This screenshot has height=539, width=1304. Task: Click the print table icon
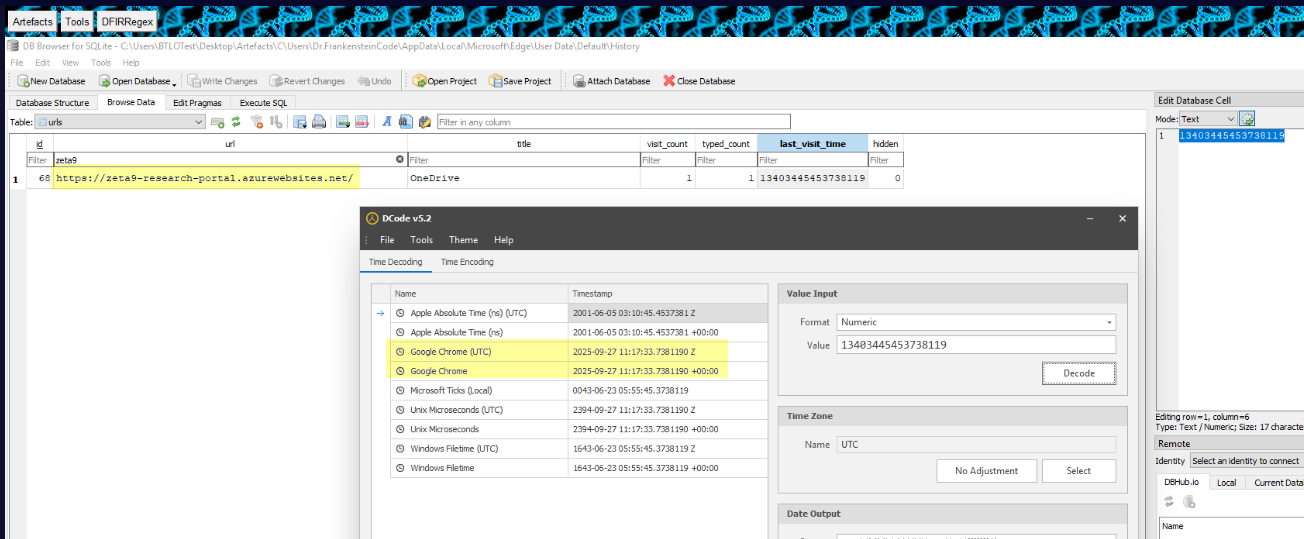pos(318,122)
